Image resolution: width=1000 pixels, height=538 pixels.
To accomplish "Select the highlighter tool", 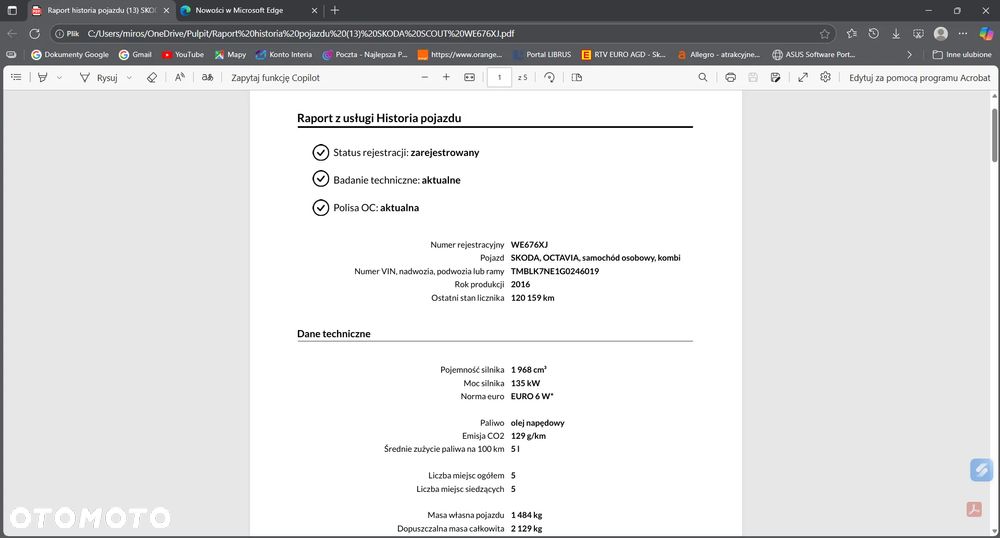I will tap(43, 77).
